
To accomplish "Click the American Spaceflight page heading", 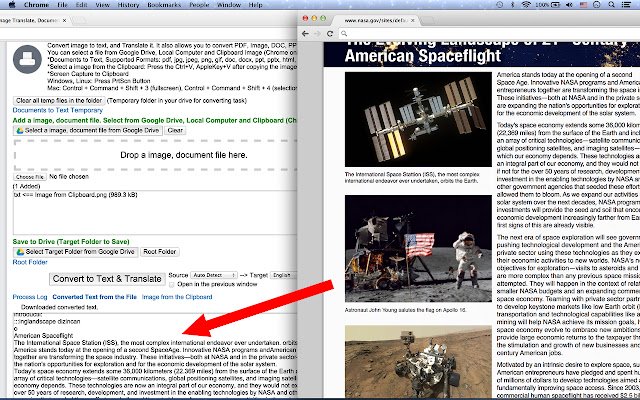I will click(x=422, y=56).
